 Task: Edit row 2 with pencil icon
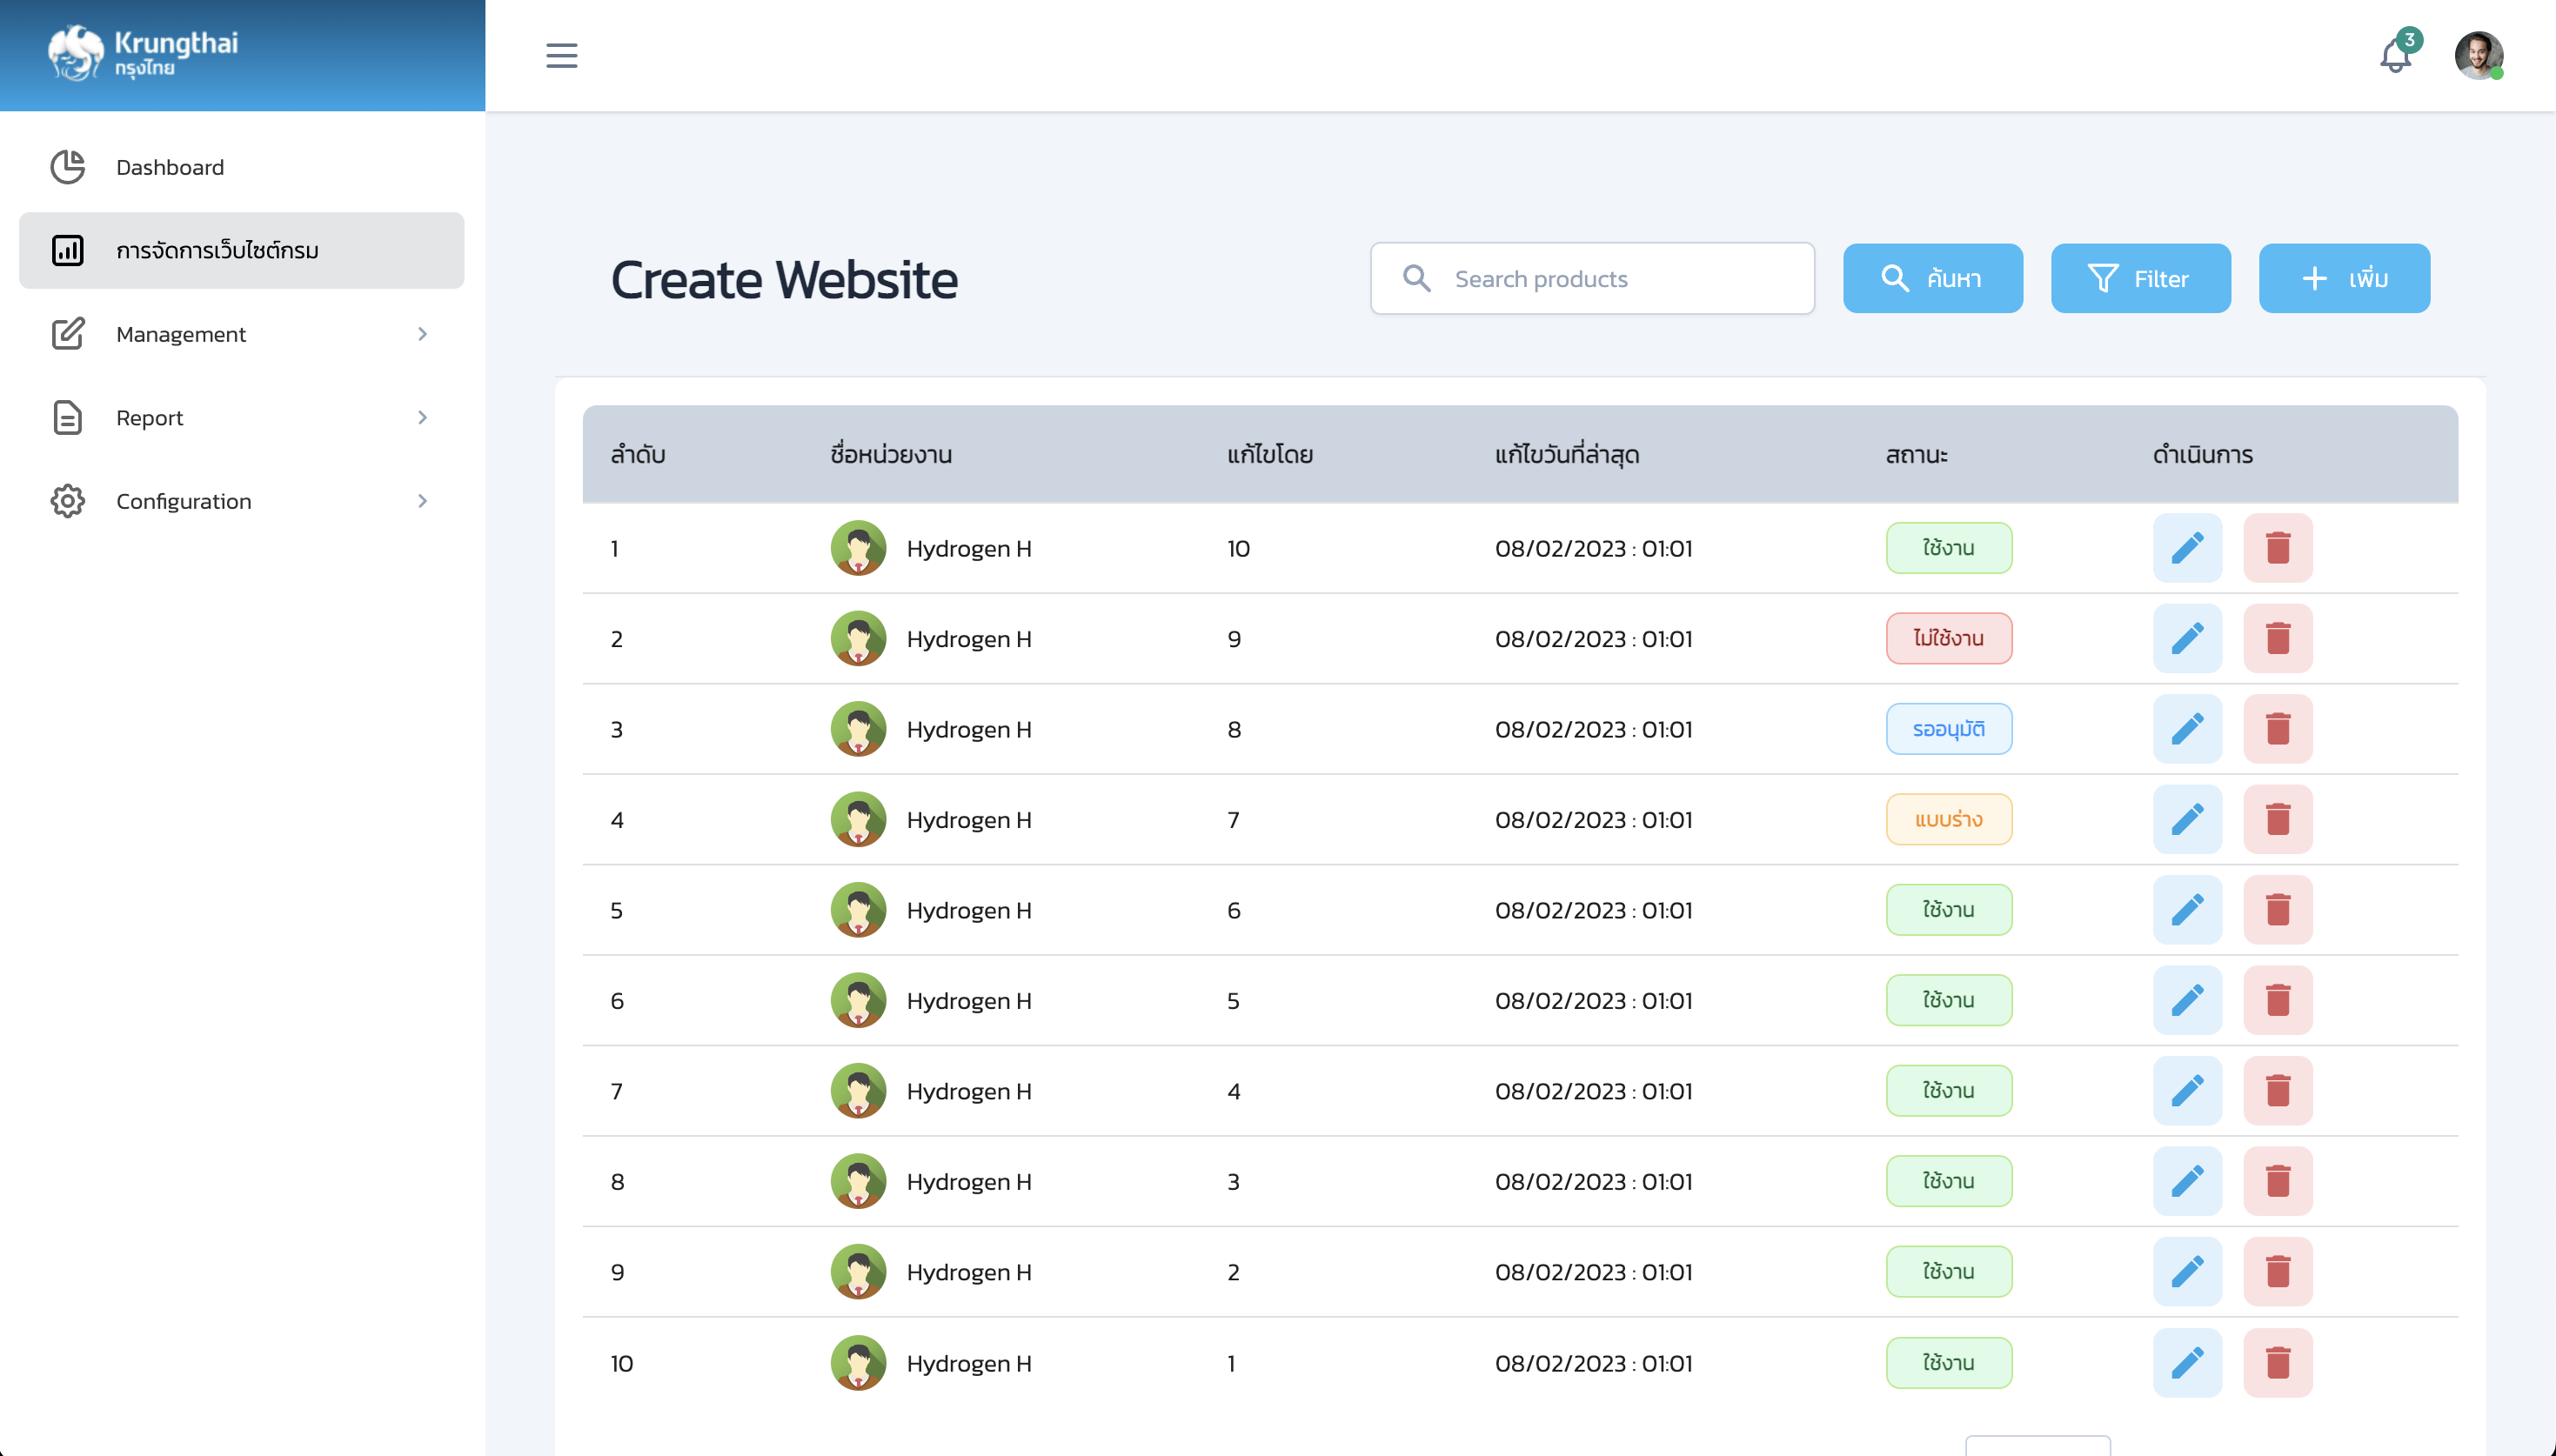coord(2187,638)
